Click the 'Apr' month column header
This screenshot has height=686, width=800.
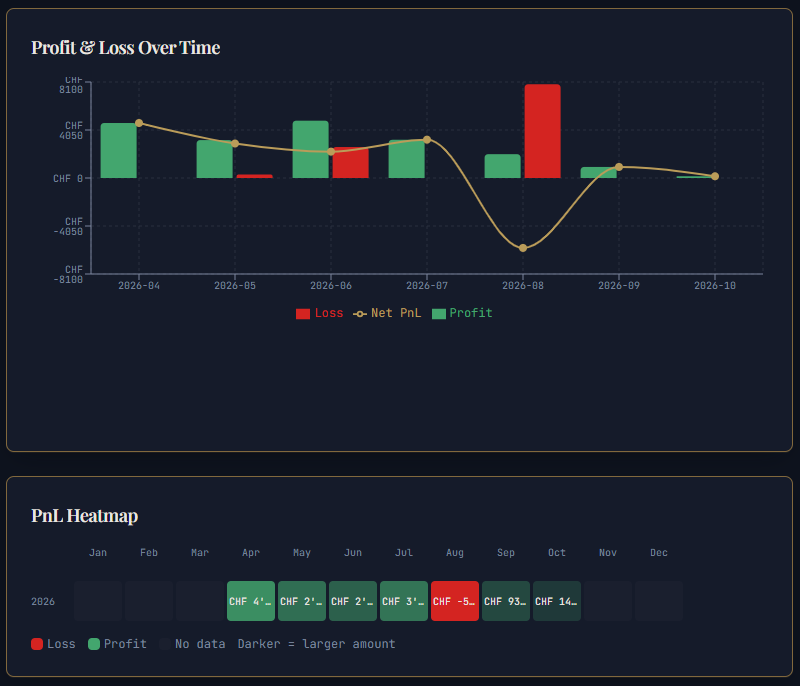(251, 552)
